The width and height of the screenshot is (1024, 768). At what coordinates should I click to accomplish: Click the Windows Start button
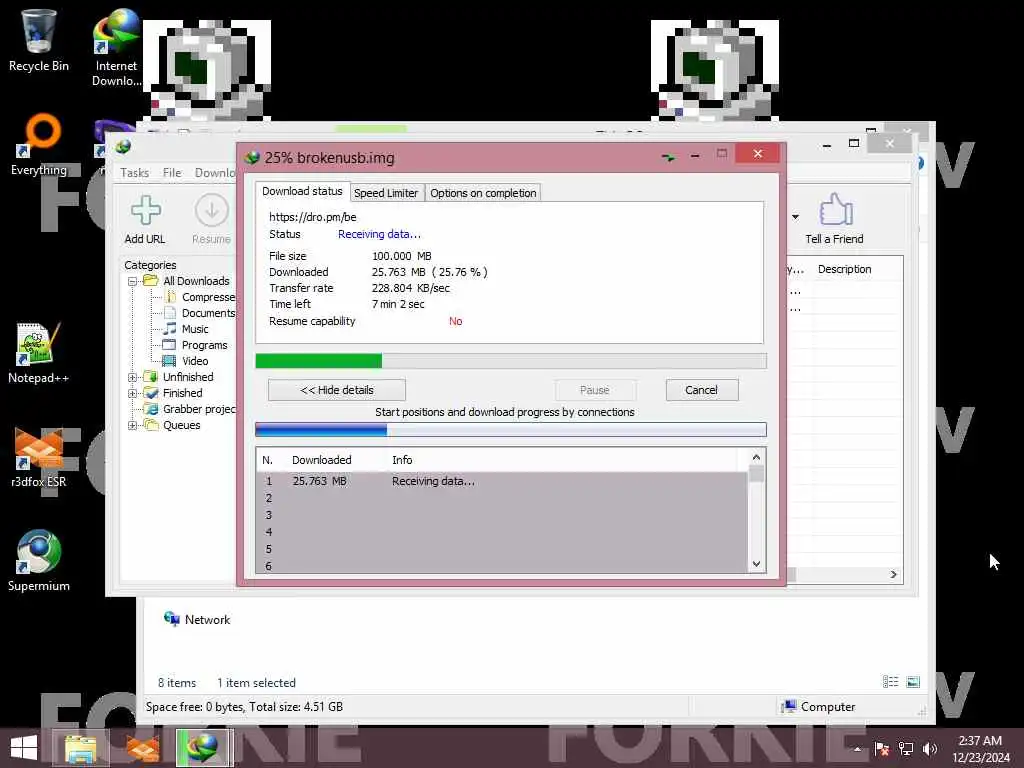coord(24,748)
